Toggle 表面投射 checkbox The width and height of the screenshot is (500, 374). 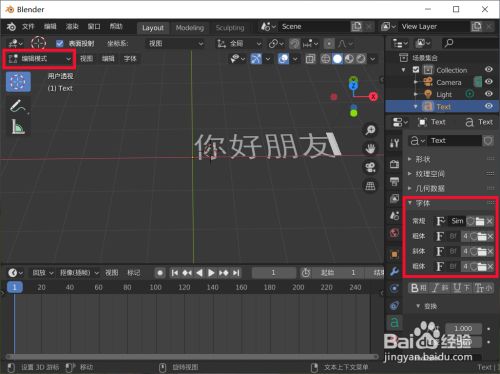(x=60, y=43)
